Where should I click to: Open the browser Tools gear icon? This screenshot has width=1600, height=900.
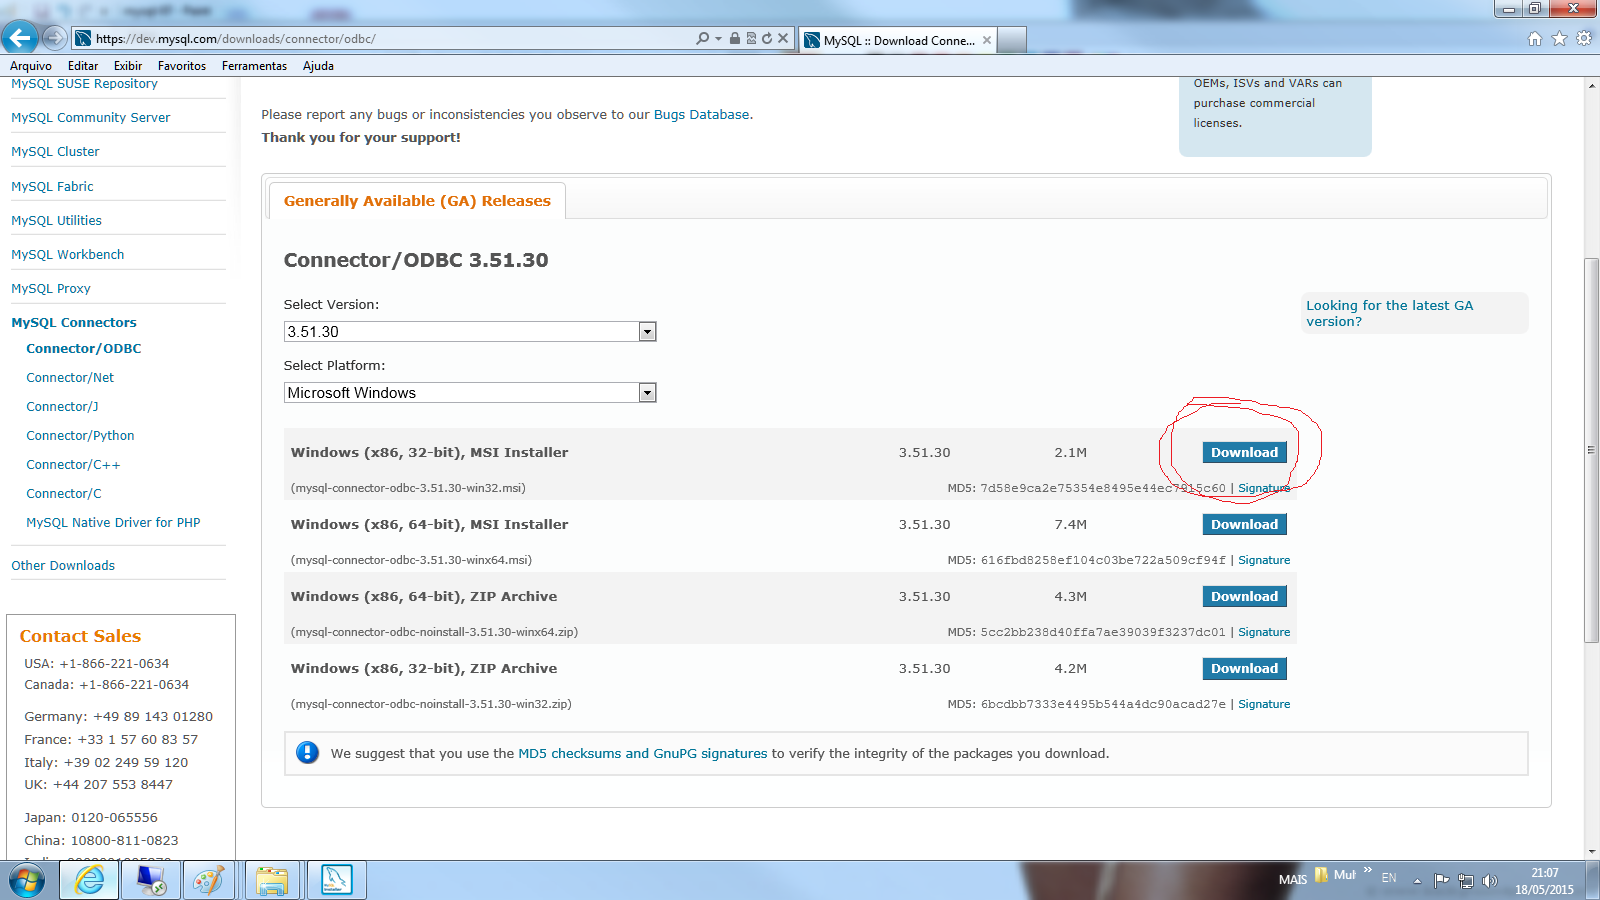tap(1584, 39)
